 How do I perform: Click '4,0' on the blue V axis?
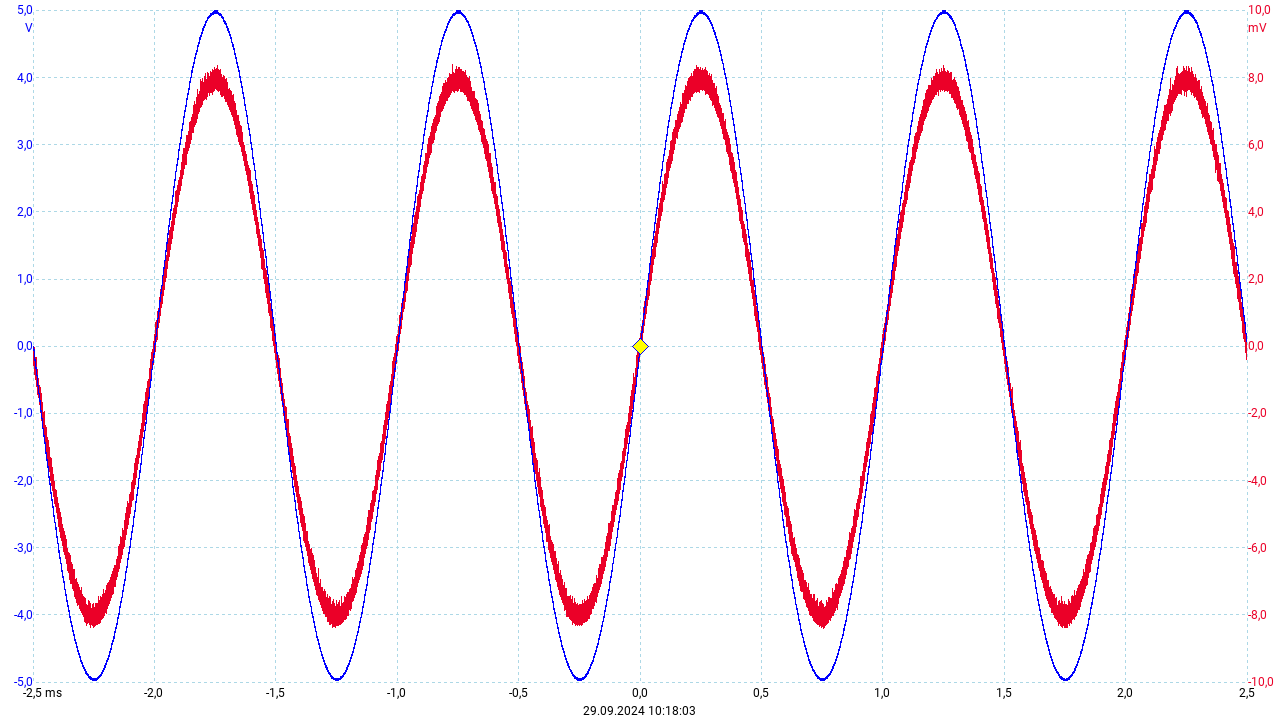pyautogui.click(x=25, y=78)
